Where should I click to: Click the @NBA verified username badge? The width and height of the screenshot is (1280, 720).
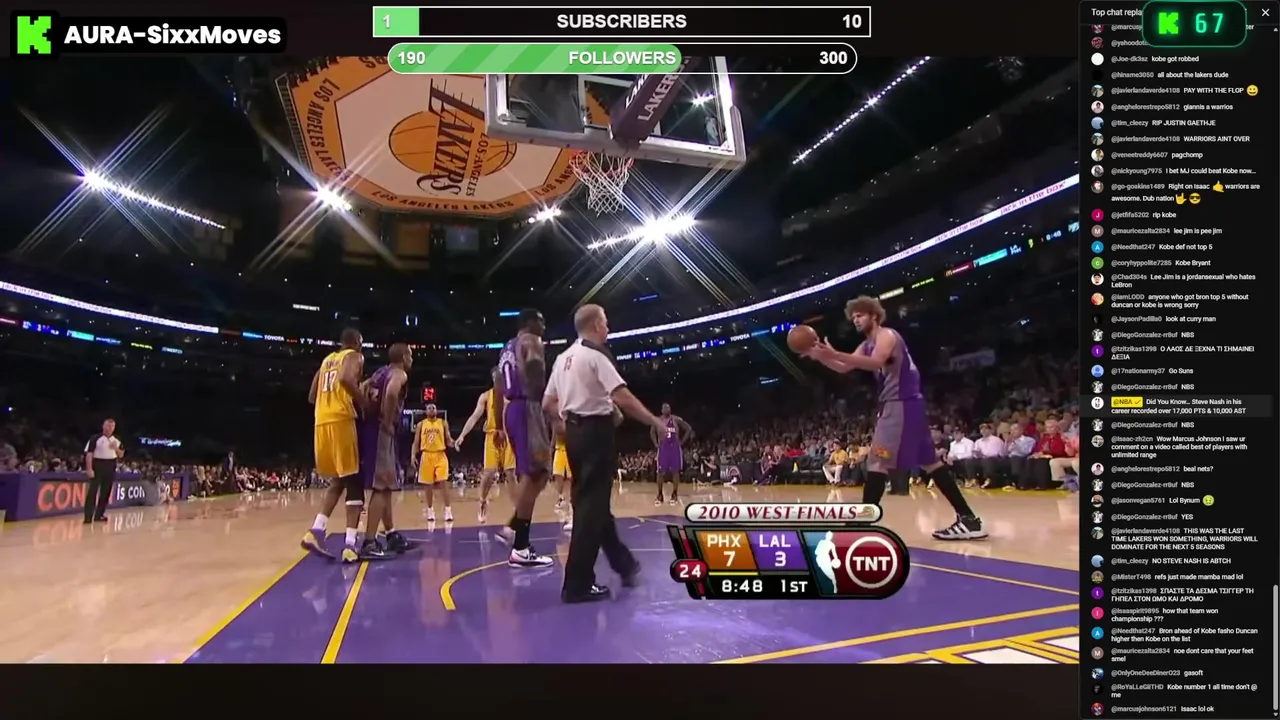(1126, 402)
